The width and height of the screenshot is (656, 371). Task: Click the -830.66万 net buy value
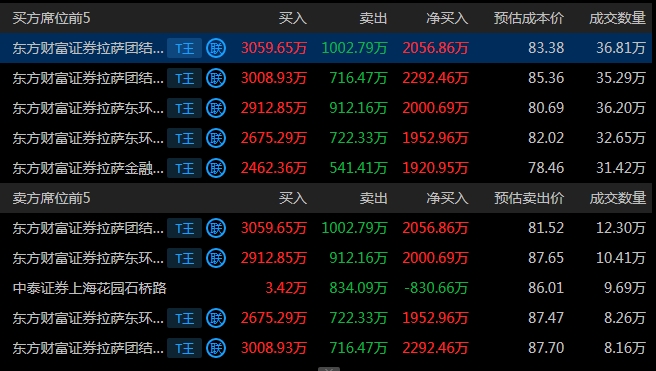pyautogui.click(x=436, y=288)
